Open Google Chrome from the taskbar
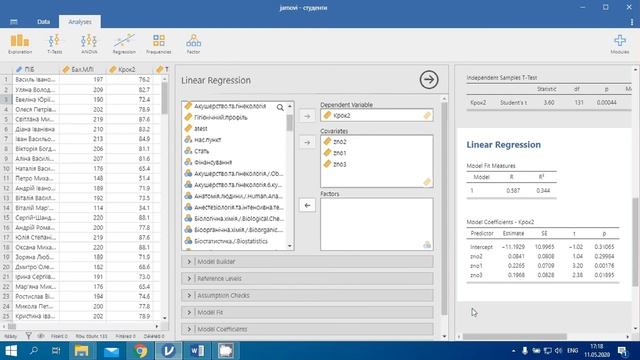640x360 pixels. click(x=140, y=351)
